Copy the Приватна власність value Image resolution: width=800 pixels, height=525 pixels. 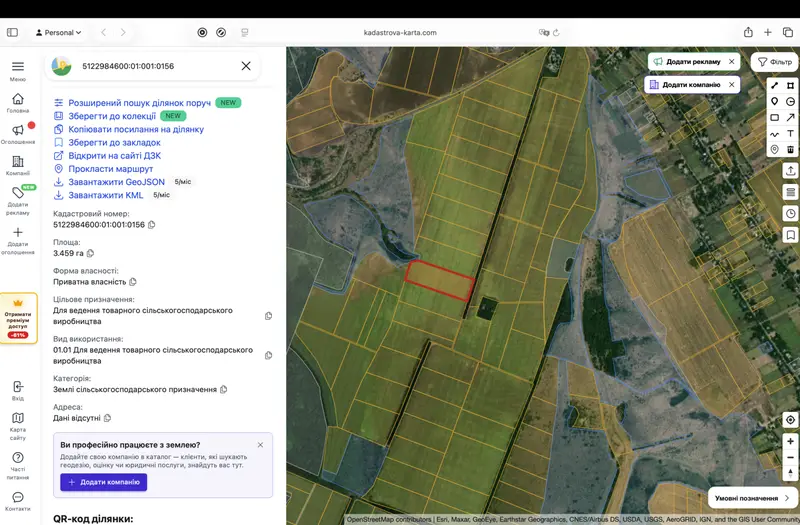click(133, 282)
